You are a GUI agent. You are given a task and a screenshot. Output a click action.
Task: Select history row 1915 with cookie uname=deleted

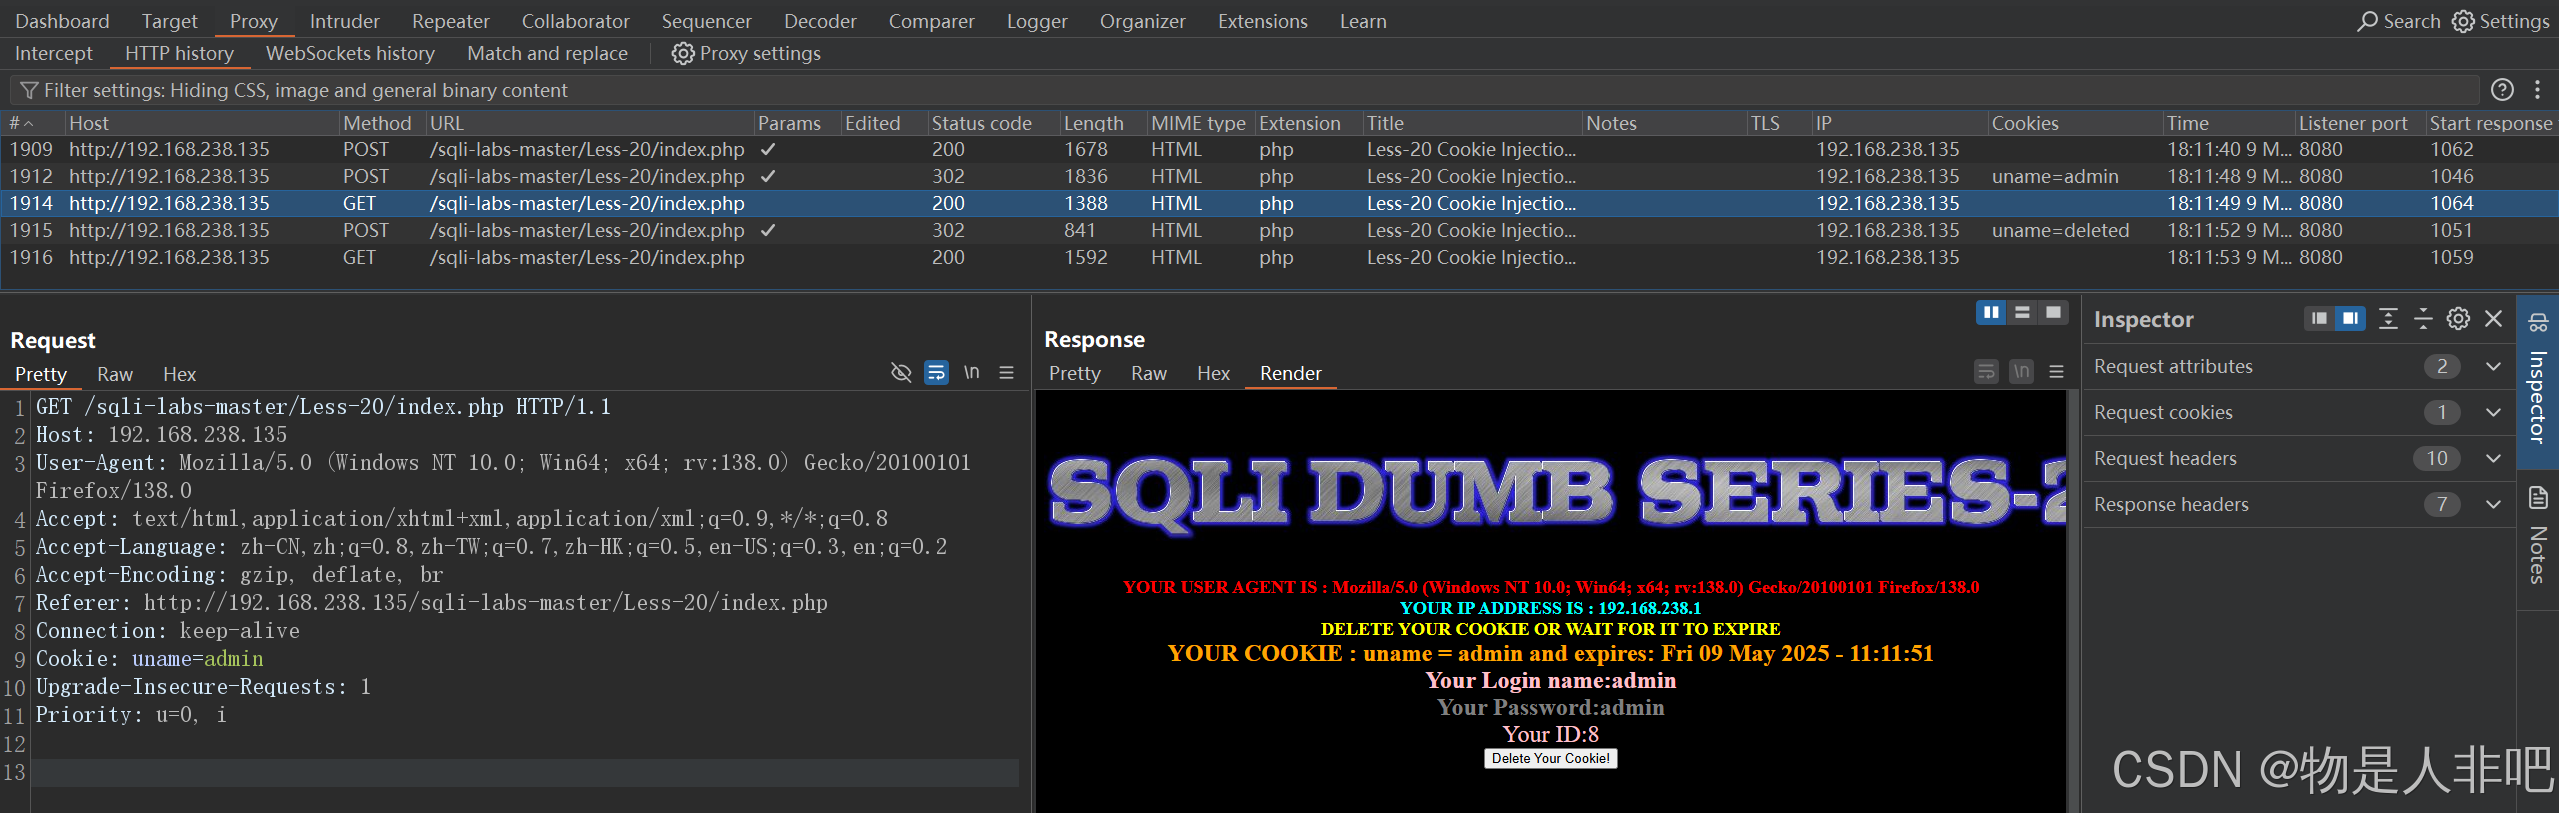1279,230
